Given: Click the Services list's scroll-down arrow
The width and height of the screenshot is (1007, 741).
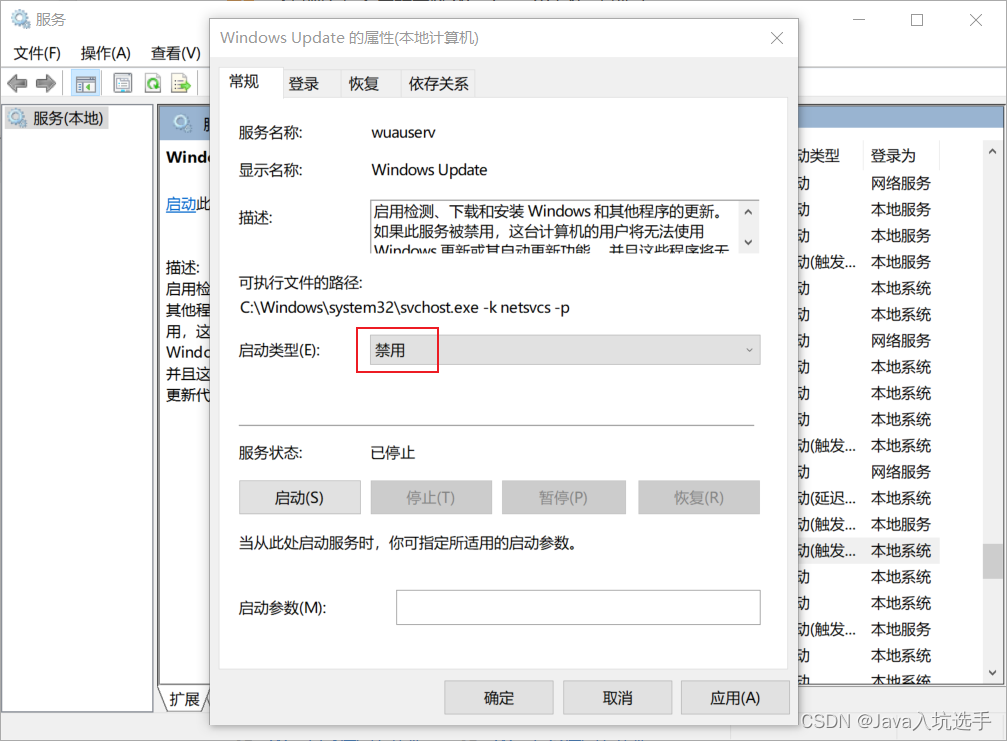Looking at the screenshot, I should coord(993,673).
